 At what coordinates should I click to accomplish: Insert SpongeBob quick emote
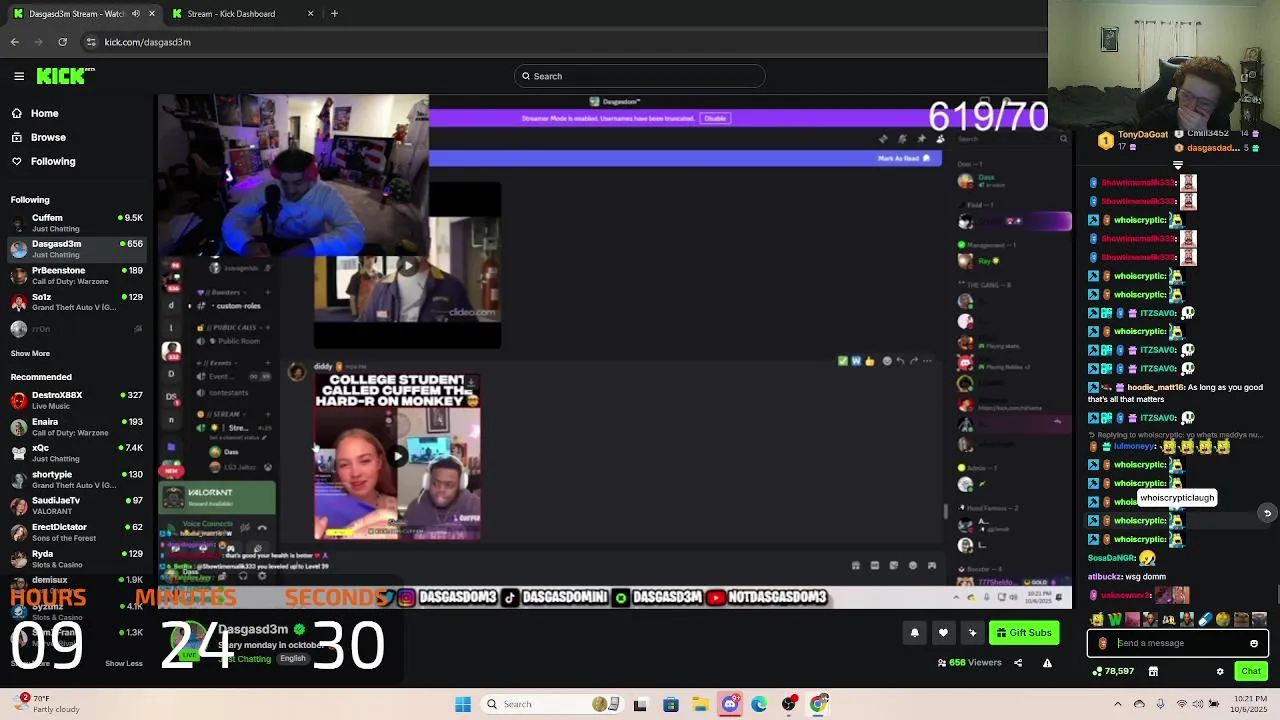point(1098,620)
